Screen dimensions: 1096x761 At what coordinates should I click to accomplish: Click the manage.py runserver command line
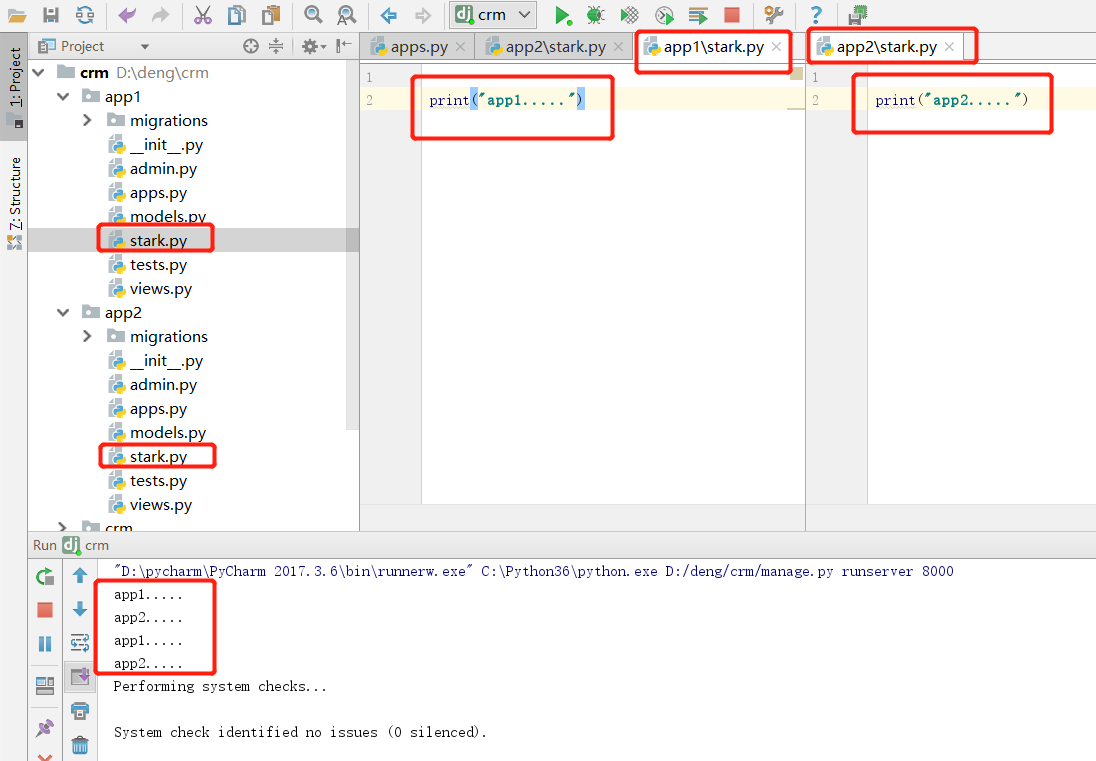point(533,572)
